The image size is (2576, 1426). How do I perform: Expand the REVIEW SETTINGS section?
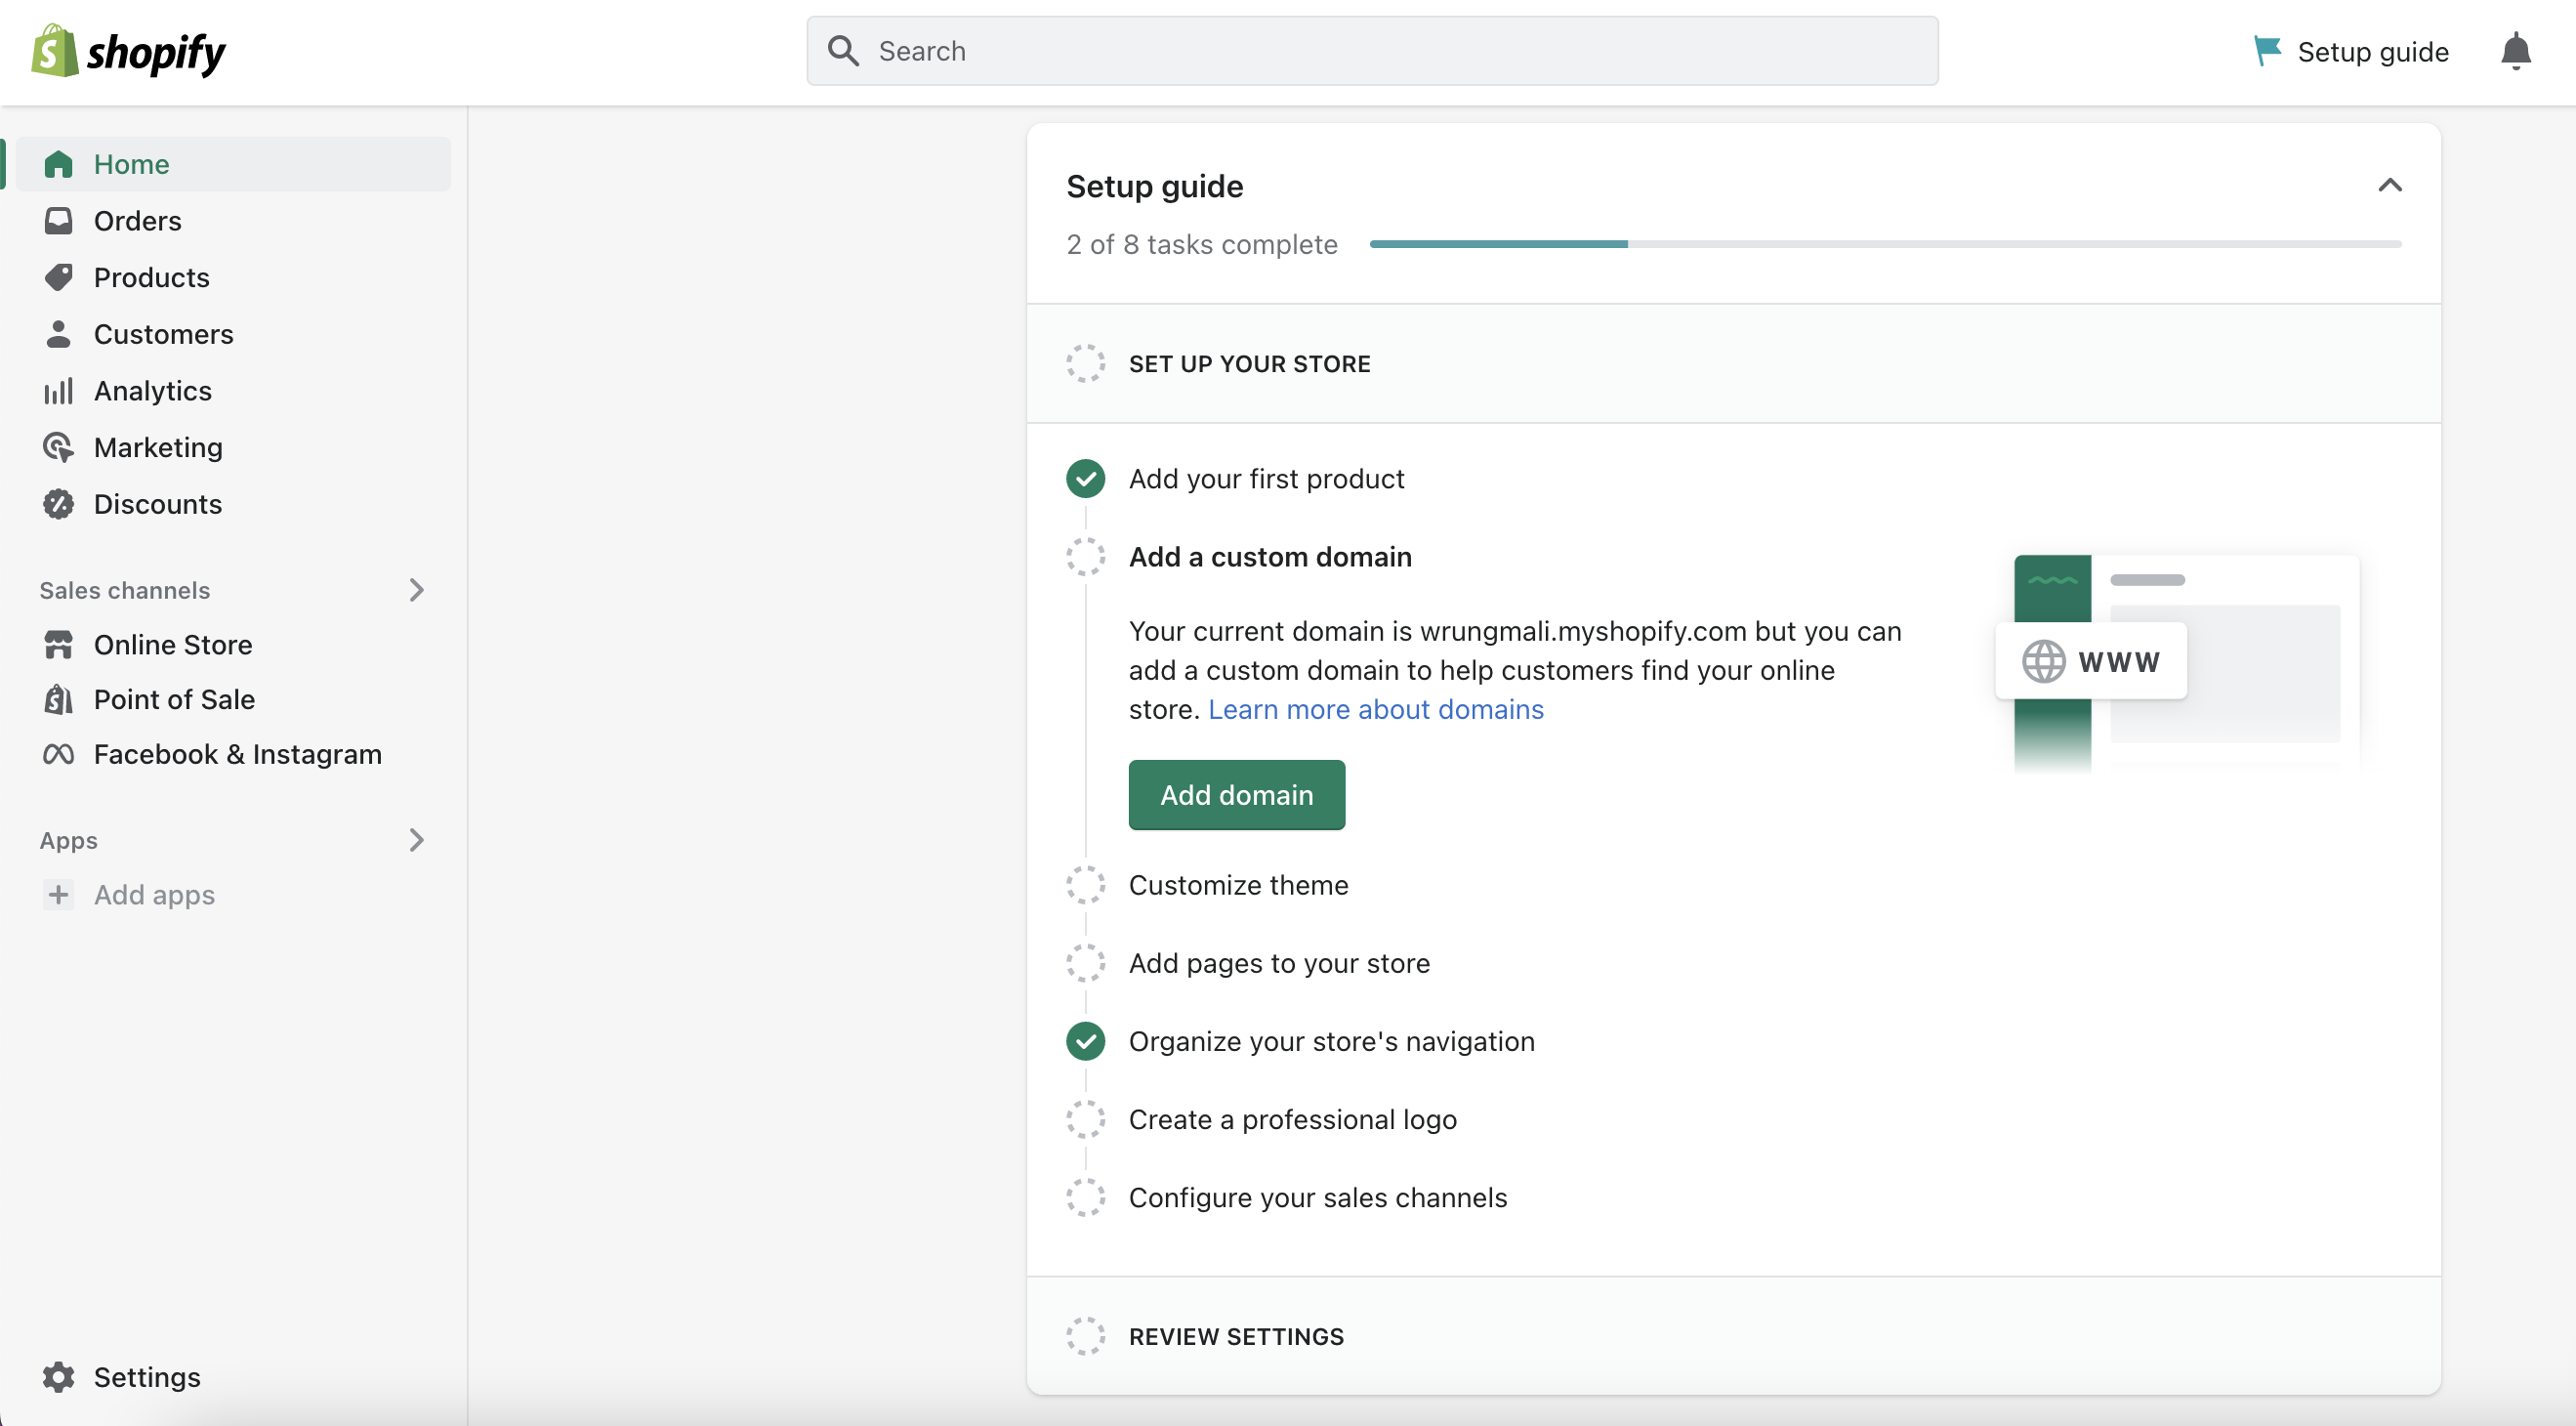coord(1733,1336)
